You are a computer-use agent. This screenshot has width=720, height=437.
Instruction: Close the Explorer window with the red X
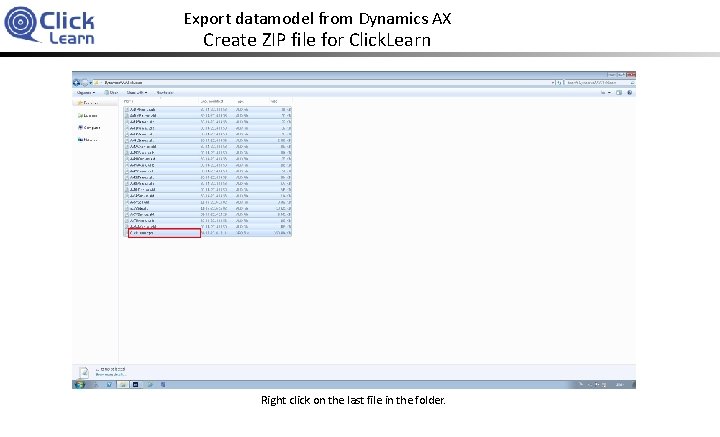coord(631,74)
